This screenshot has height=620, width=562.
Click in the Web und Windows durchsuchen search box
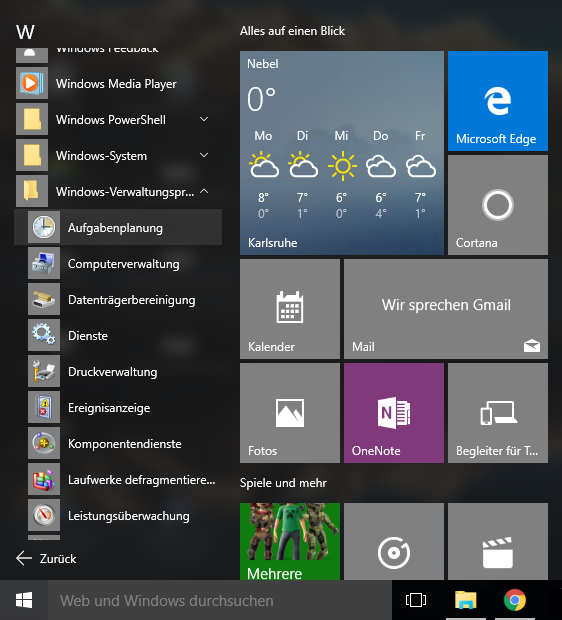220,600
